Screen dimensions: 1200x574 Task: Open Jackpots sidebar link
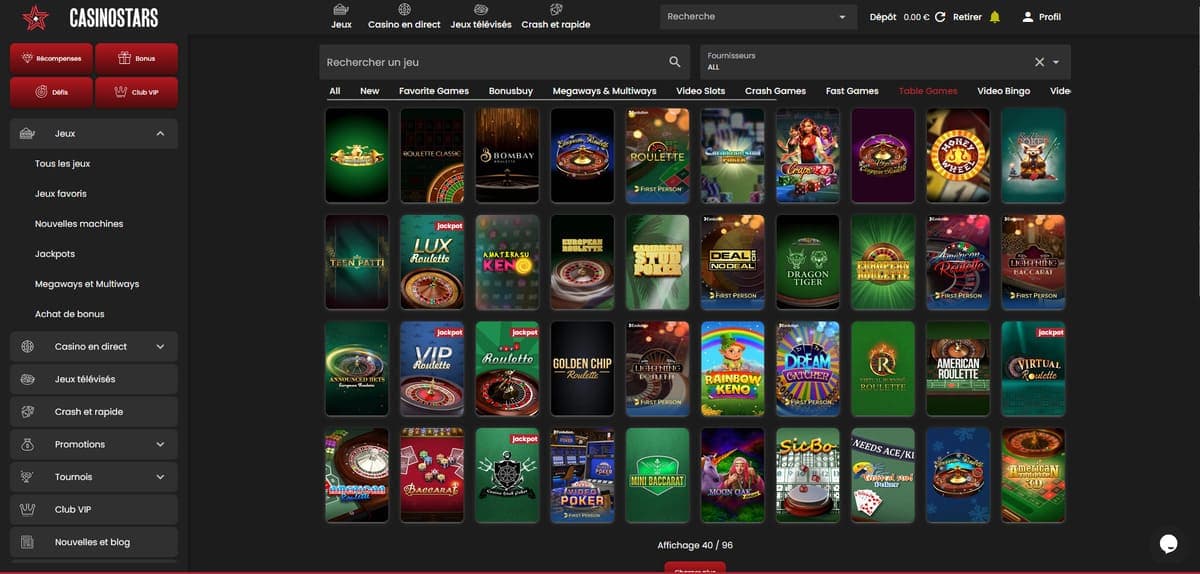pyautogui.click(x=55, y=254)
